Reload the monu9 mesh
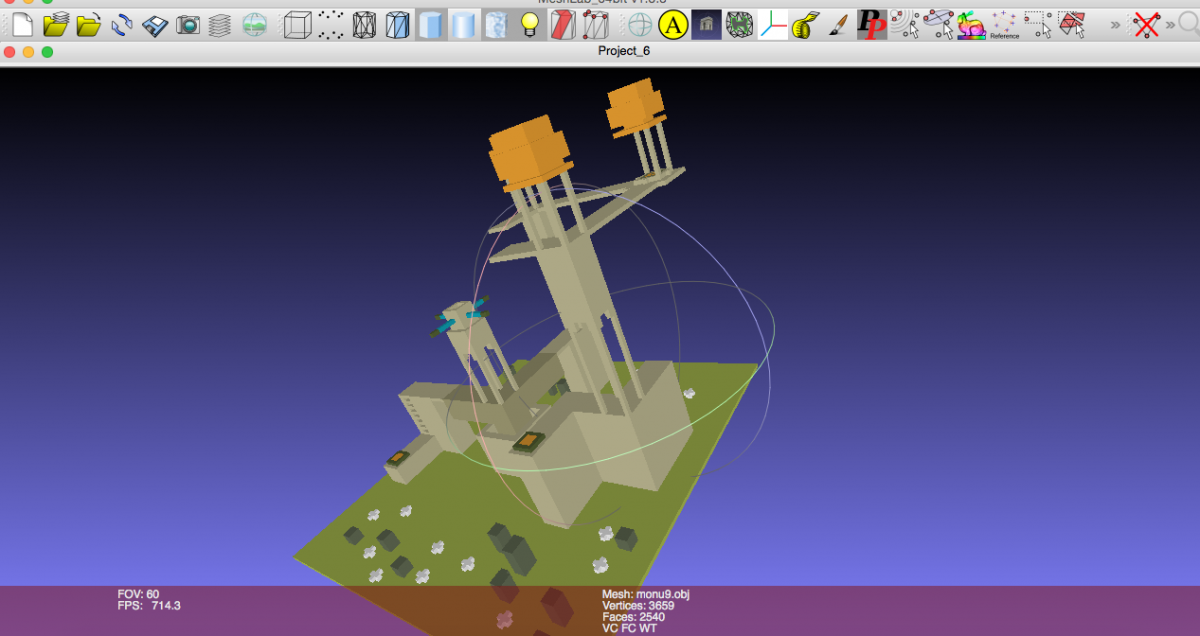 (122, 23)
